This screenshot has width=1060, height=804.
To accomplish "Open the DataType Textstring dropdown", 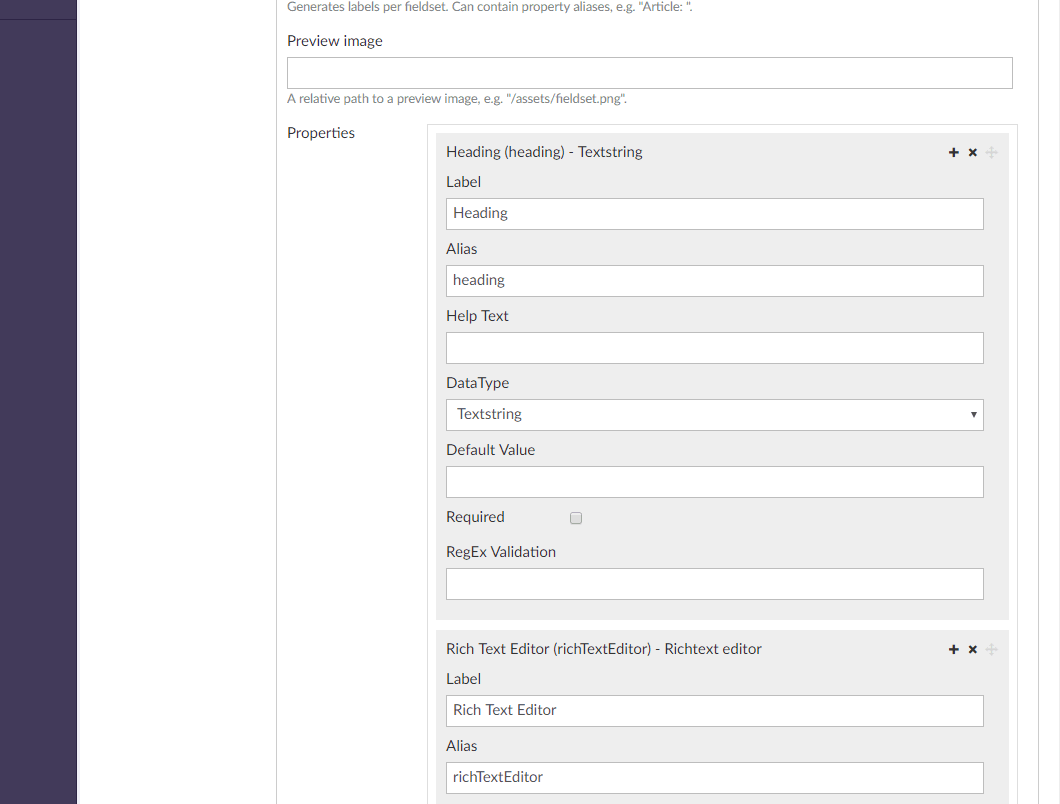I will [x=715, y=415].
